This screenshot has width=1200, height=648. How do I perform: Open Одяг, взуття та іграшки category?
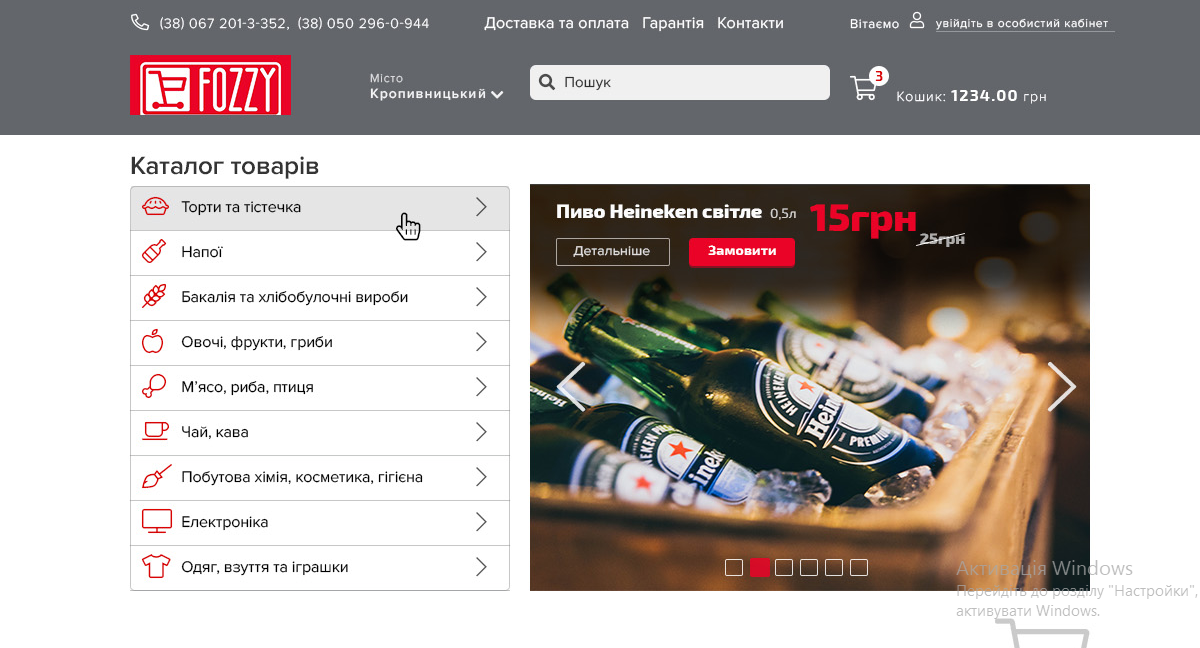coord(320,568)
